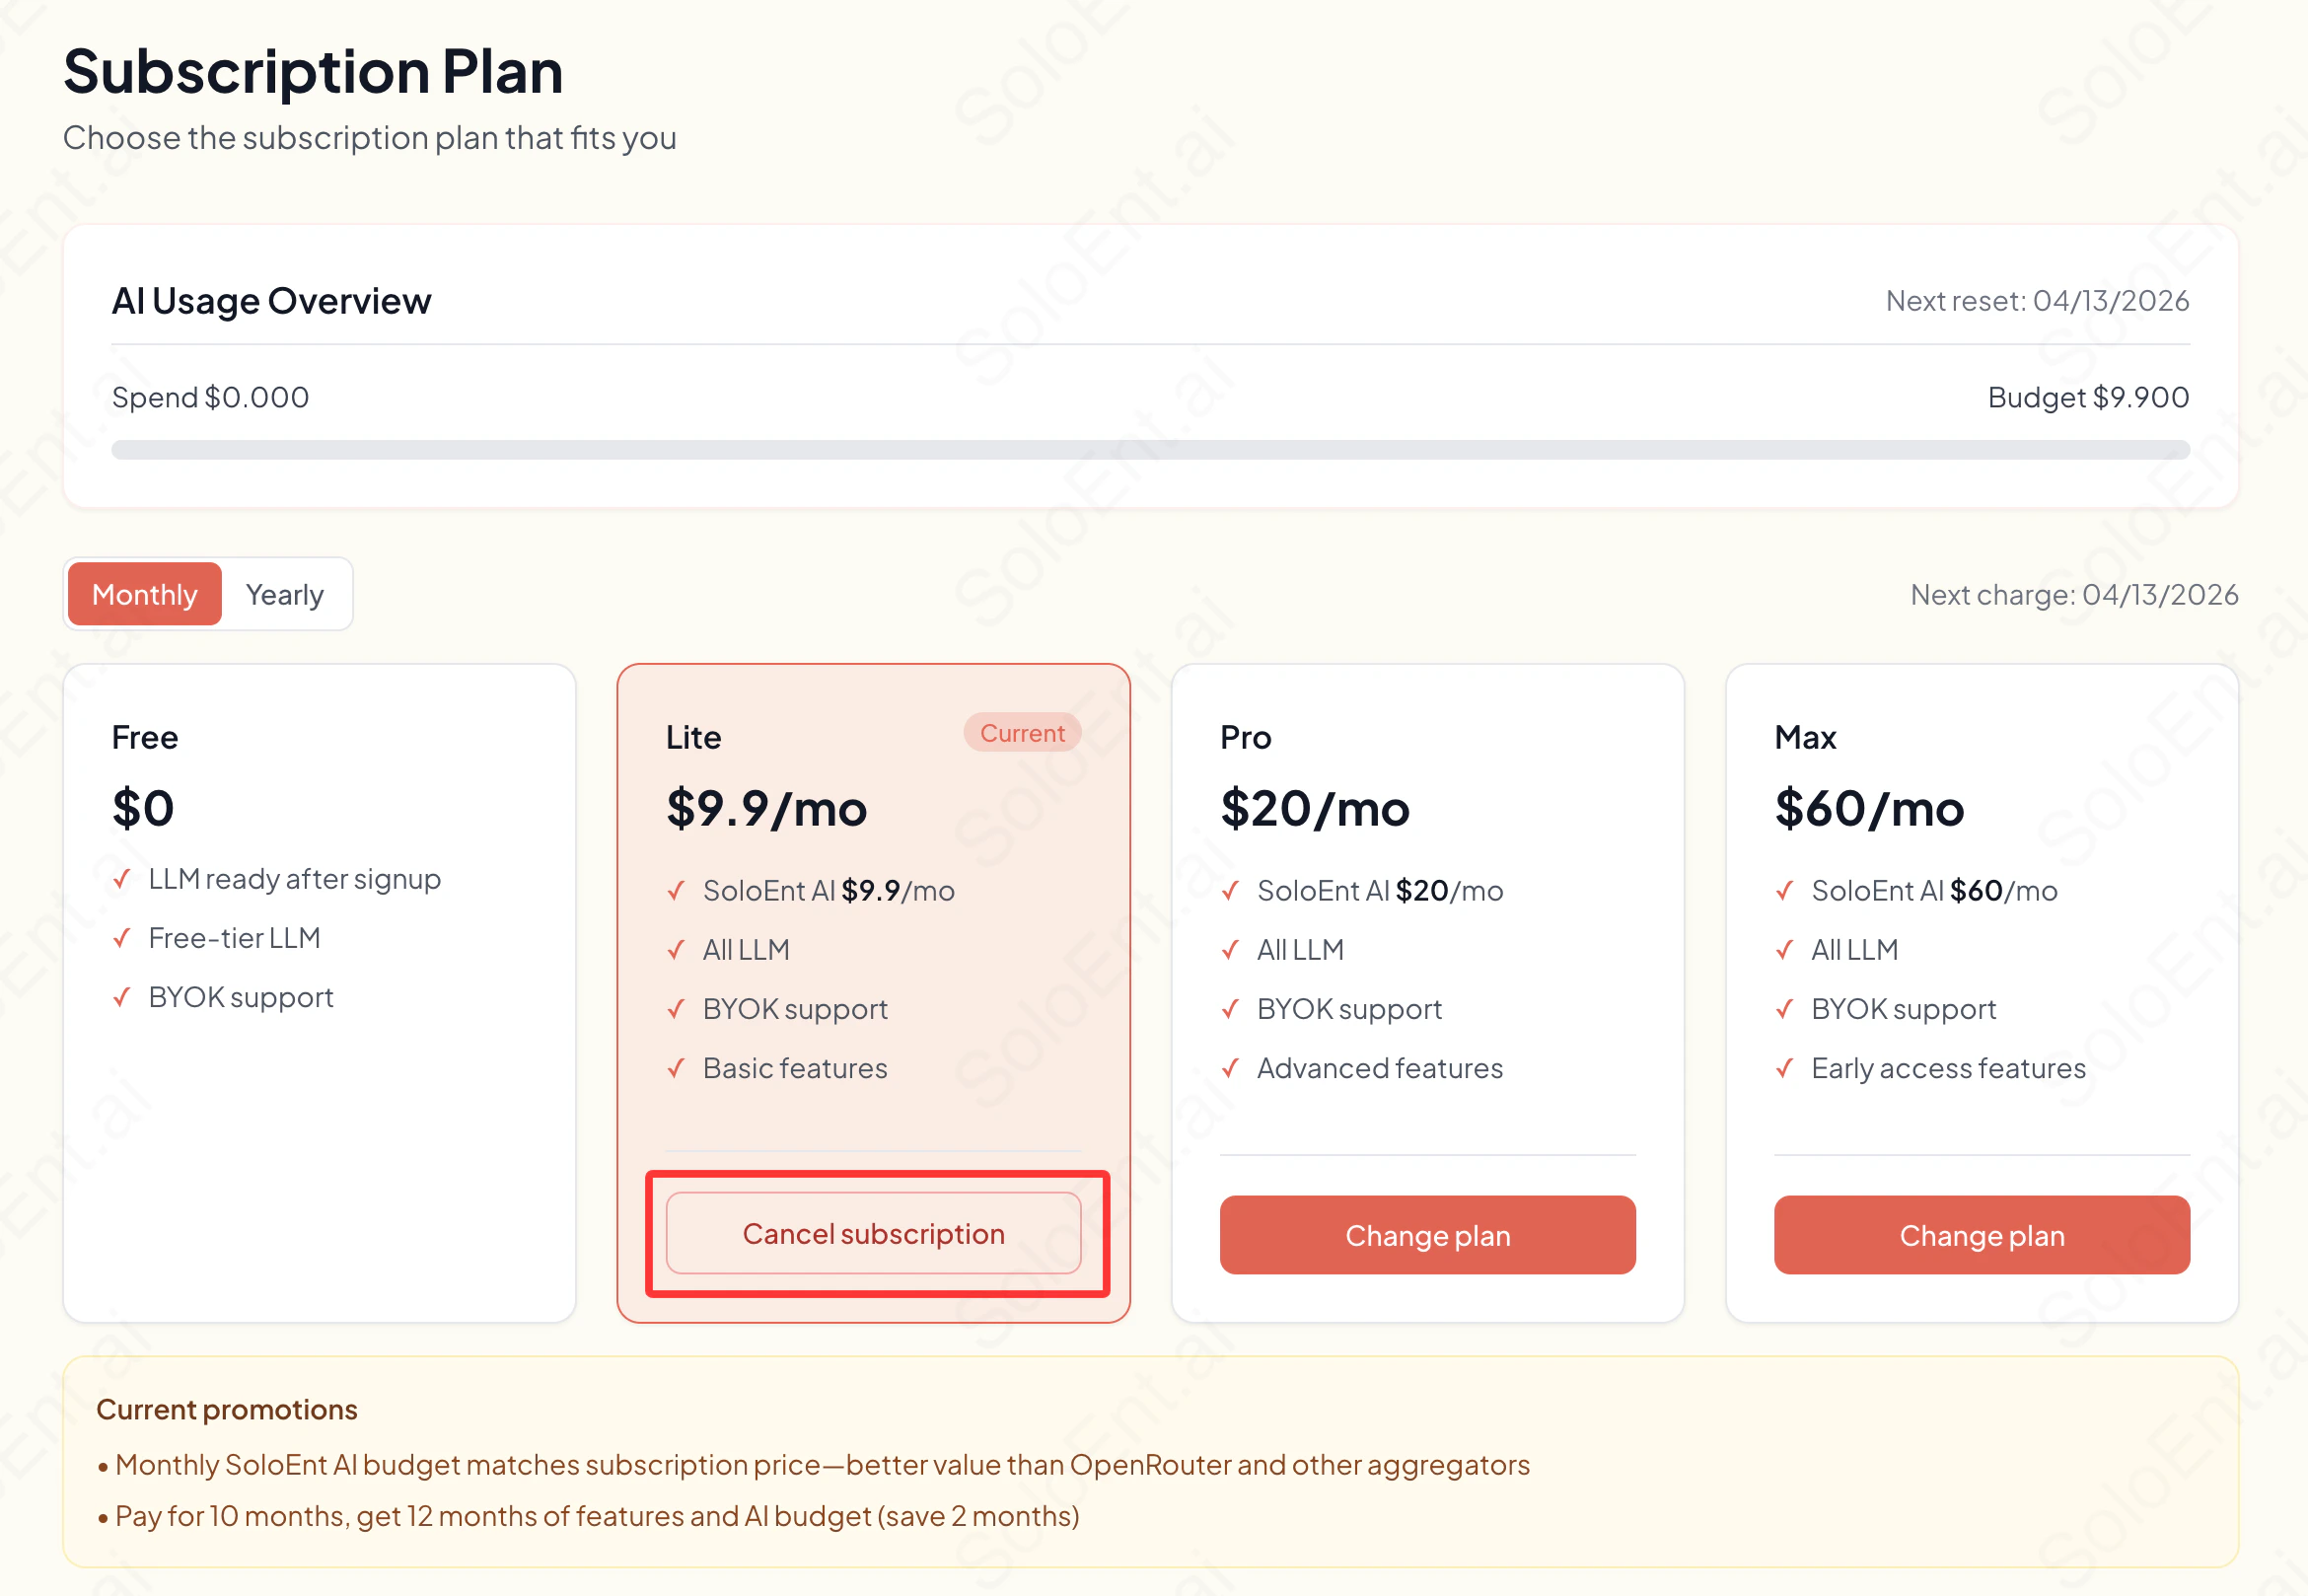Image resolution: width=2308 pixels, height=1596 pixels.
Task: Select the Subscription Plan heading
Action: coord(313,70)
